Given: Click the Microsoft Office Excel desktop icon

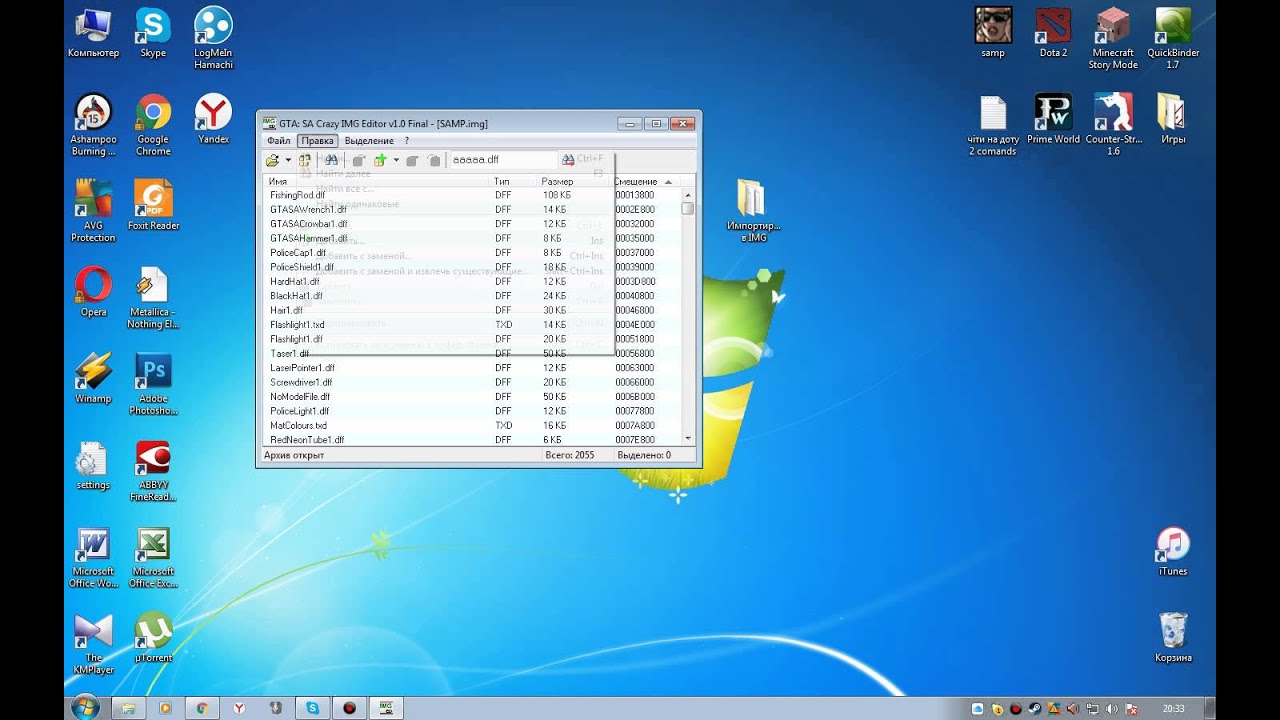Looking at the screenshot, I should [153, 557].
